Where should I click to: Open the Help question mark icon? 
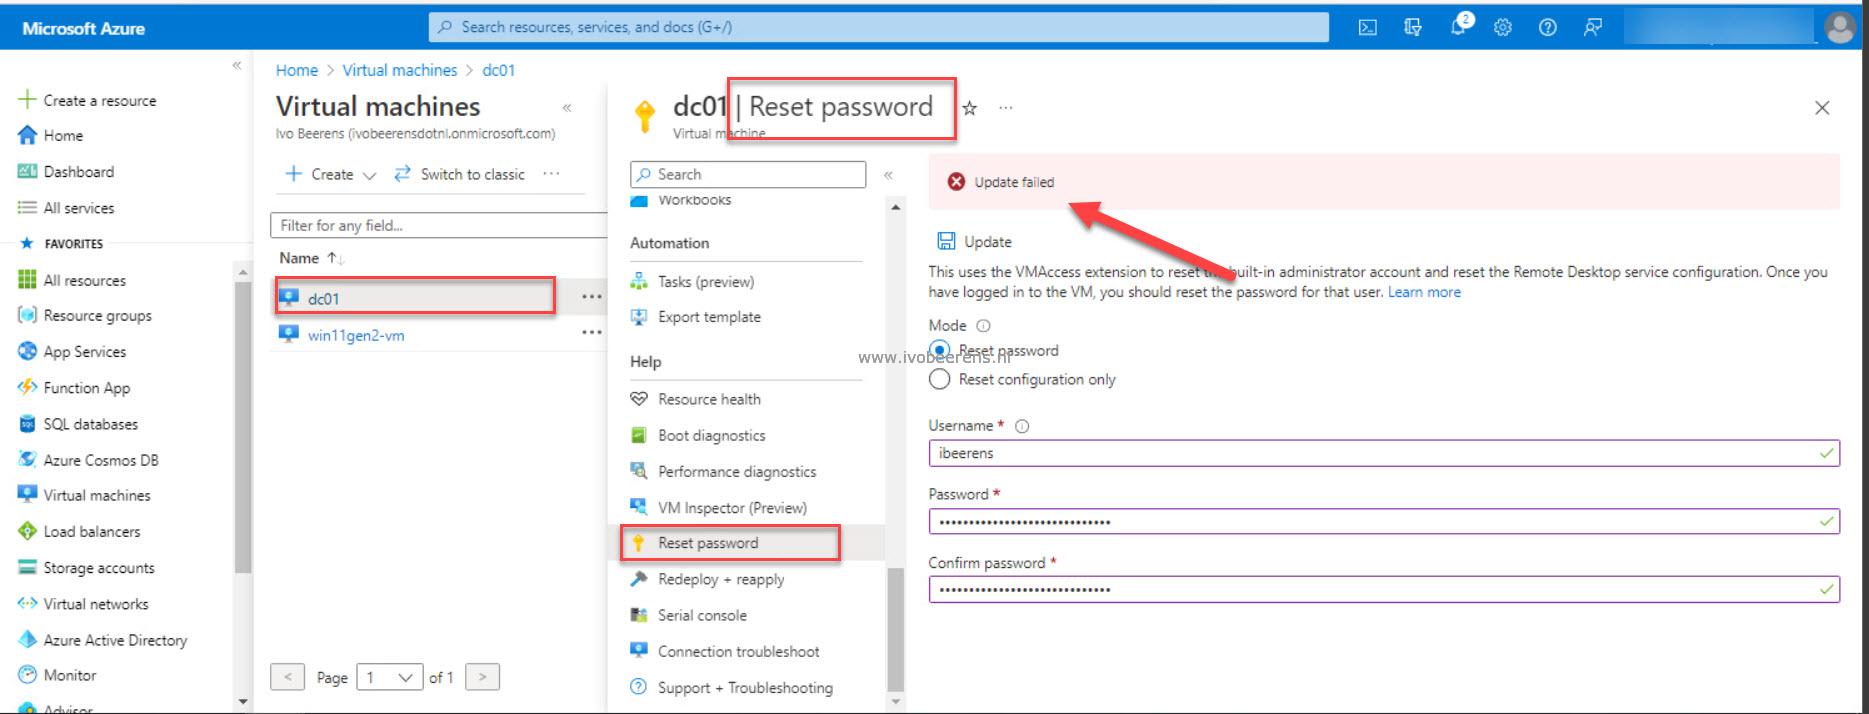[x=1547, y=28]
